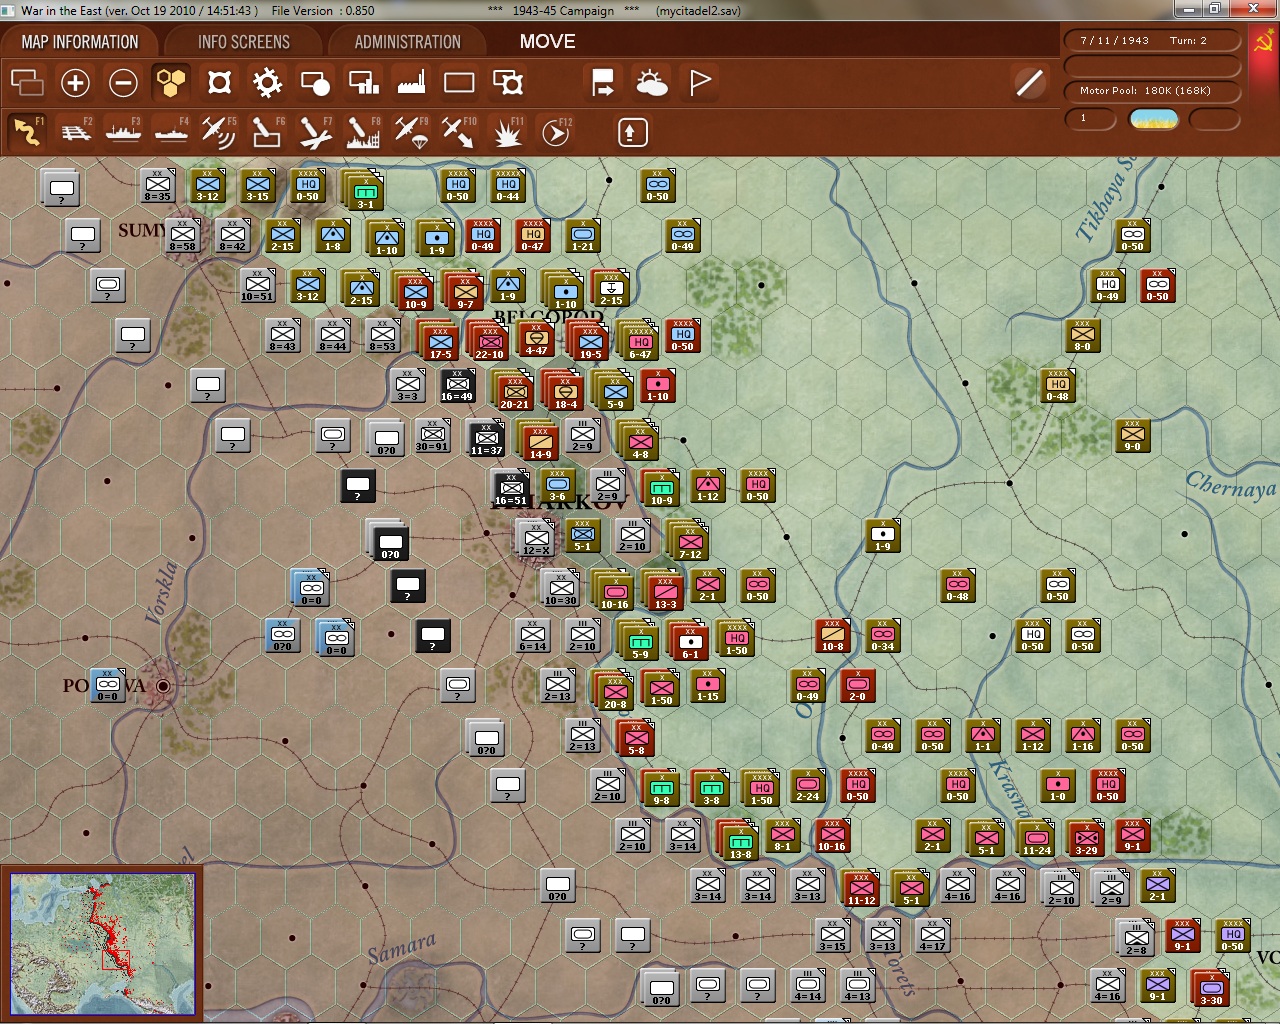This screenshot has height=1024, width=1280.
Task: Select the Soviet unit stack labeled 20-21
Action: pos(515,390)
